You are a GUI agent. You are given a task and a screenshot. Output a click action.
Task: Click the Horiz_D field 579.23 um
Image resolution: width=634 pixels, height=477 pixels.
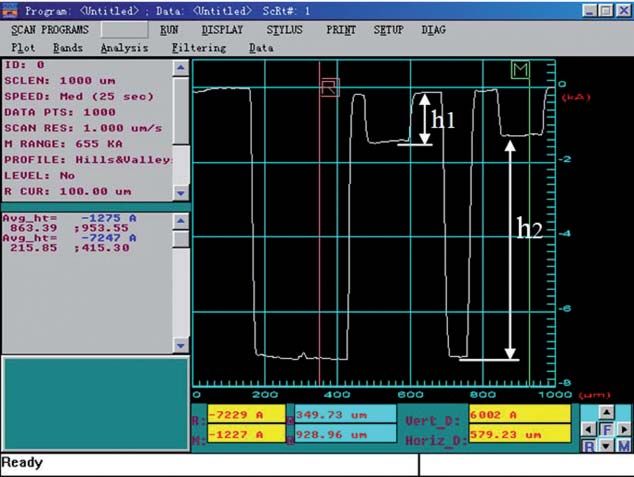[x=520, y=434]
